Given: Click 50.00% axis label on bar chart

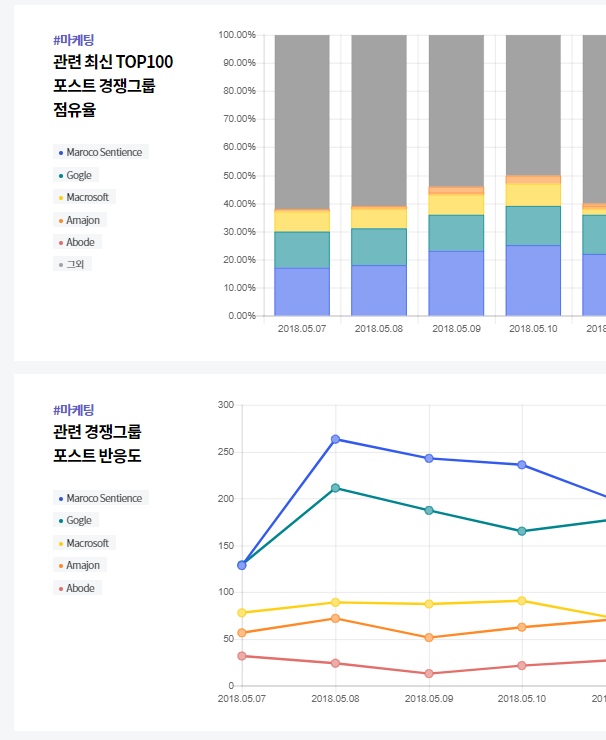Looking at the screenshot, I should pyautogui.click(x=239, y=176).
